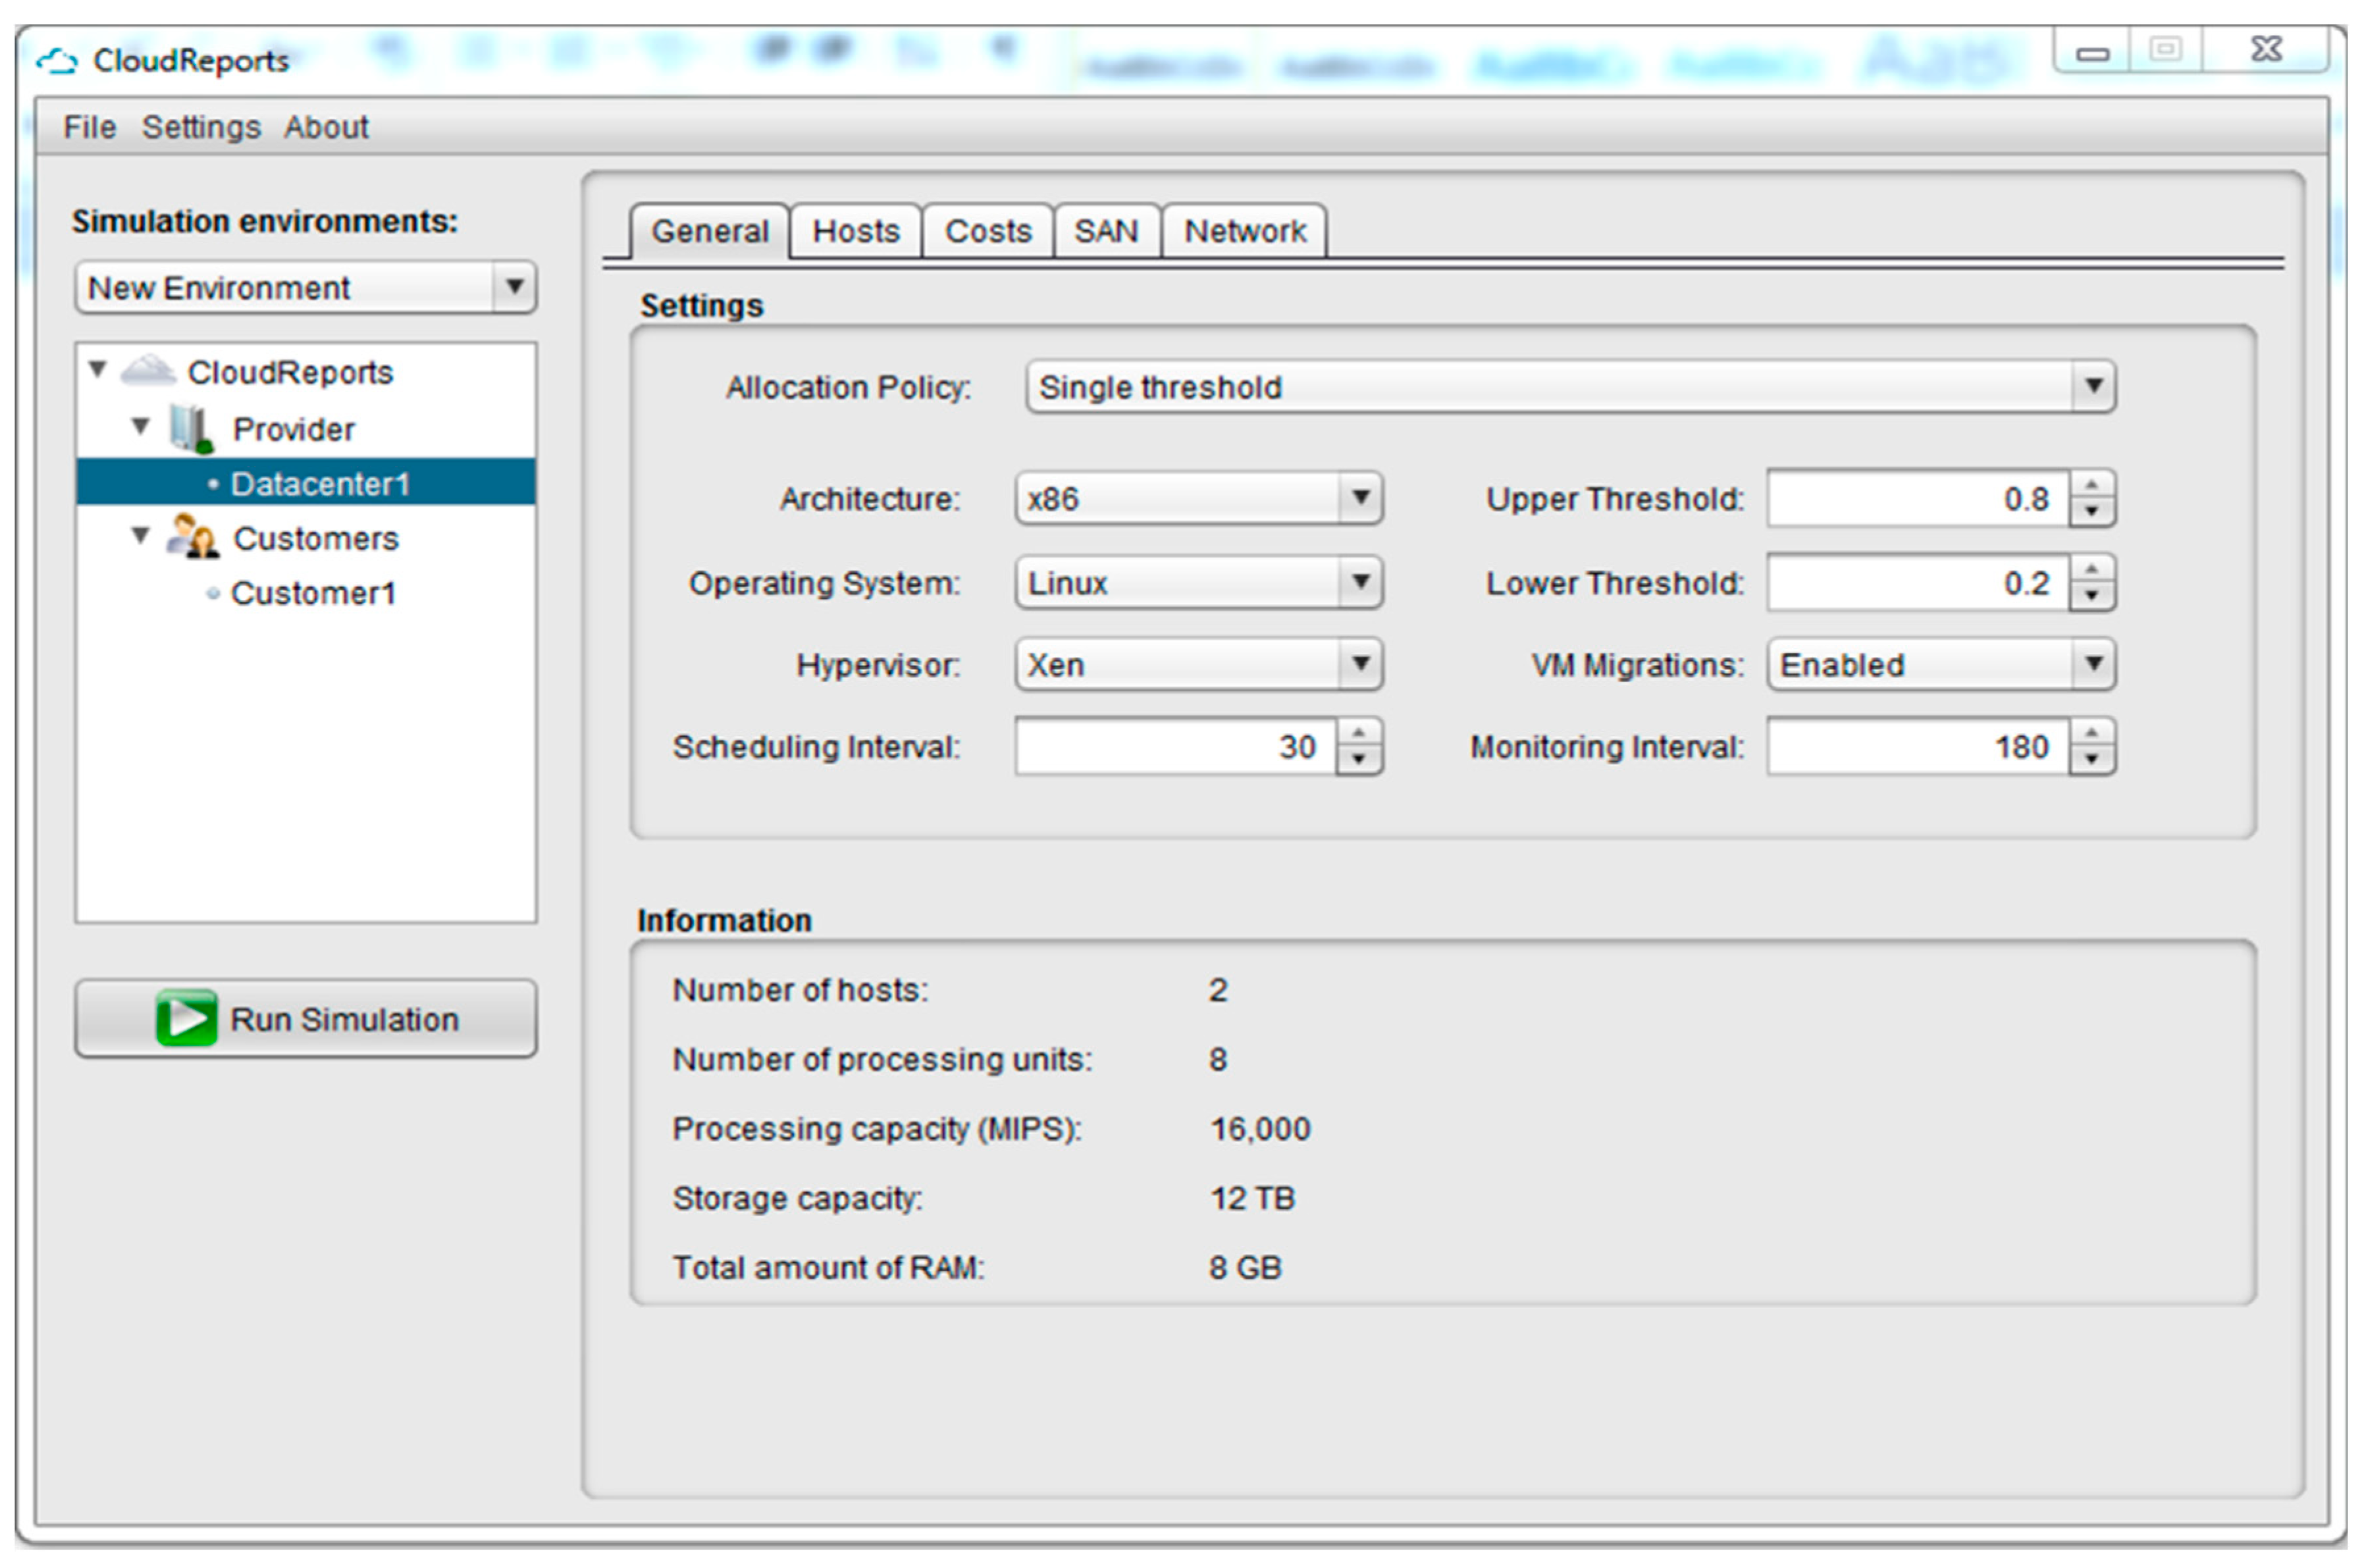Decrease Monitoring Interval with down arrow
The width and height of the screenshot is (2358, 1568).
click(2091, 759)
